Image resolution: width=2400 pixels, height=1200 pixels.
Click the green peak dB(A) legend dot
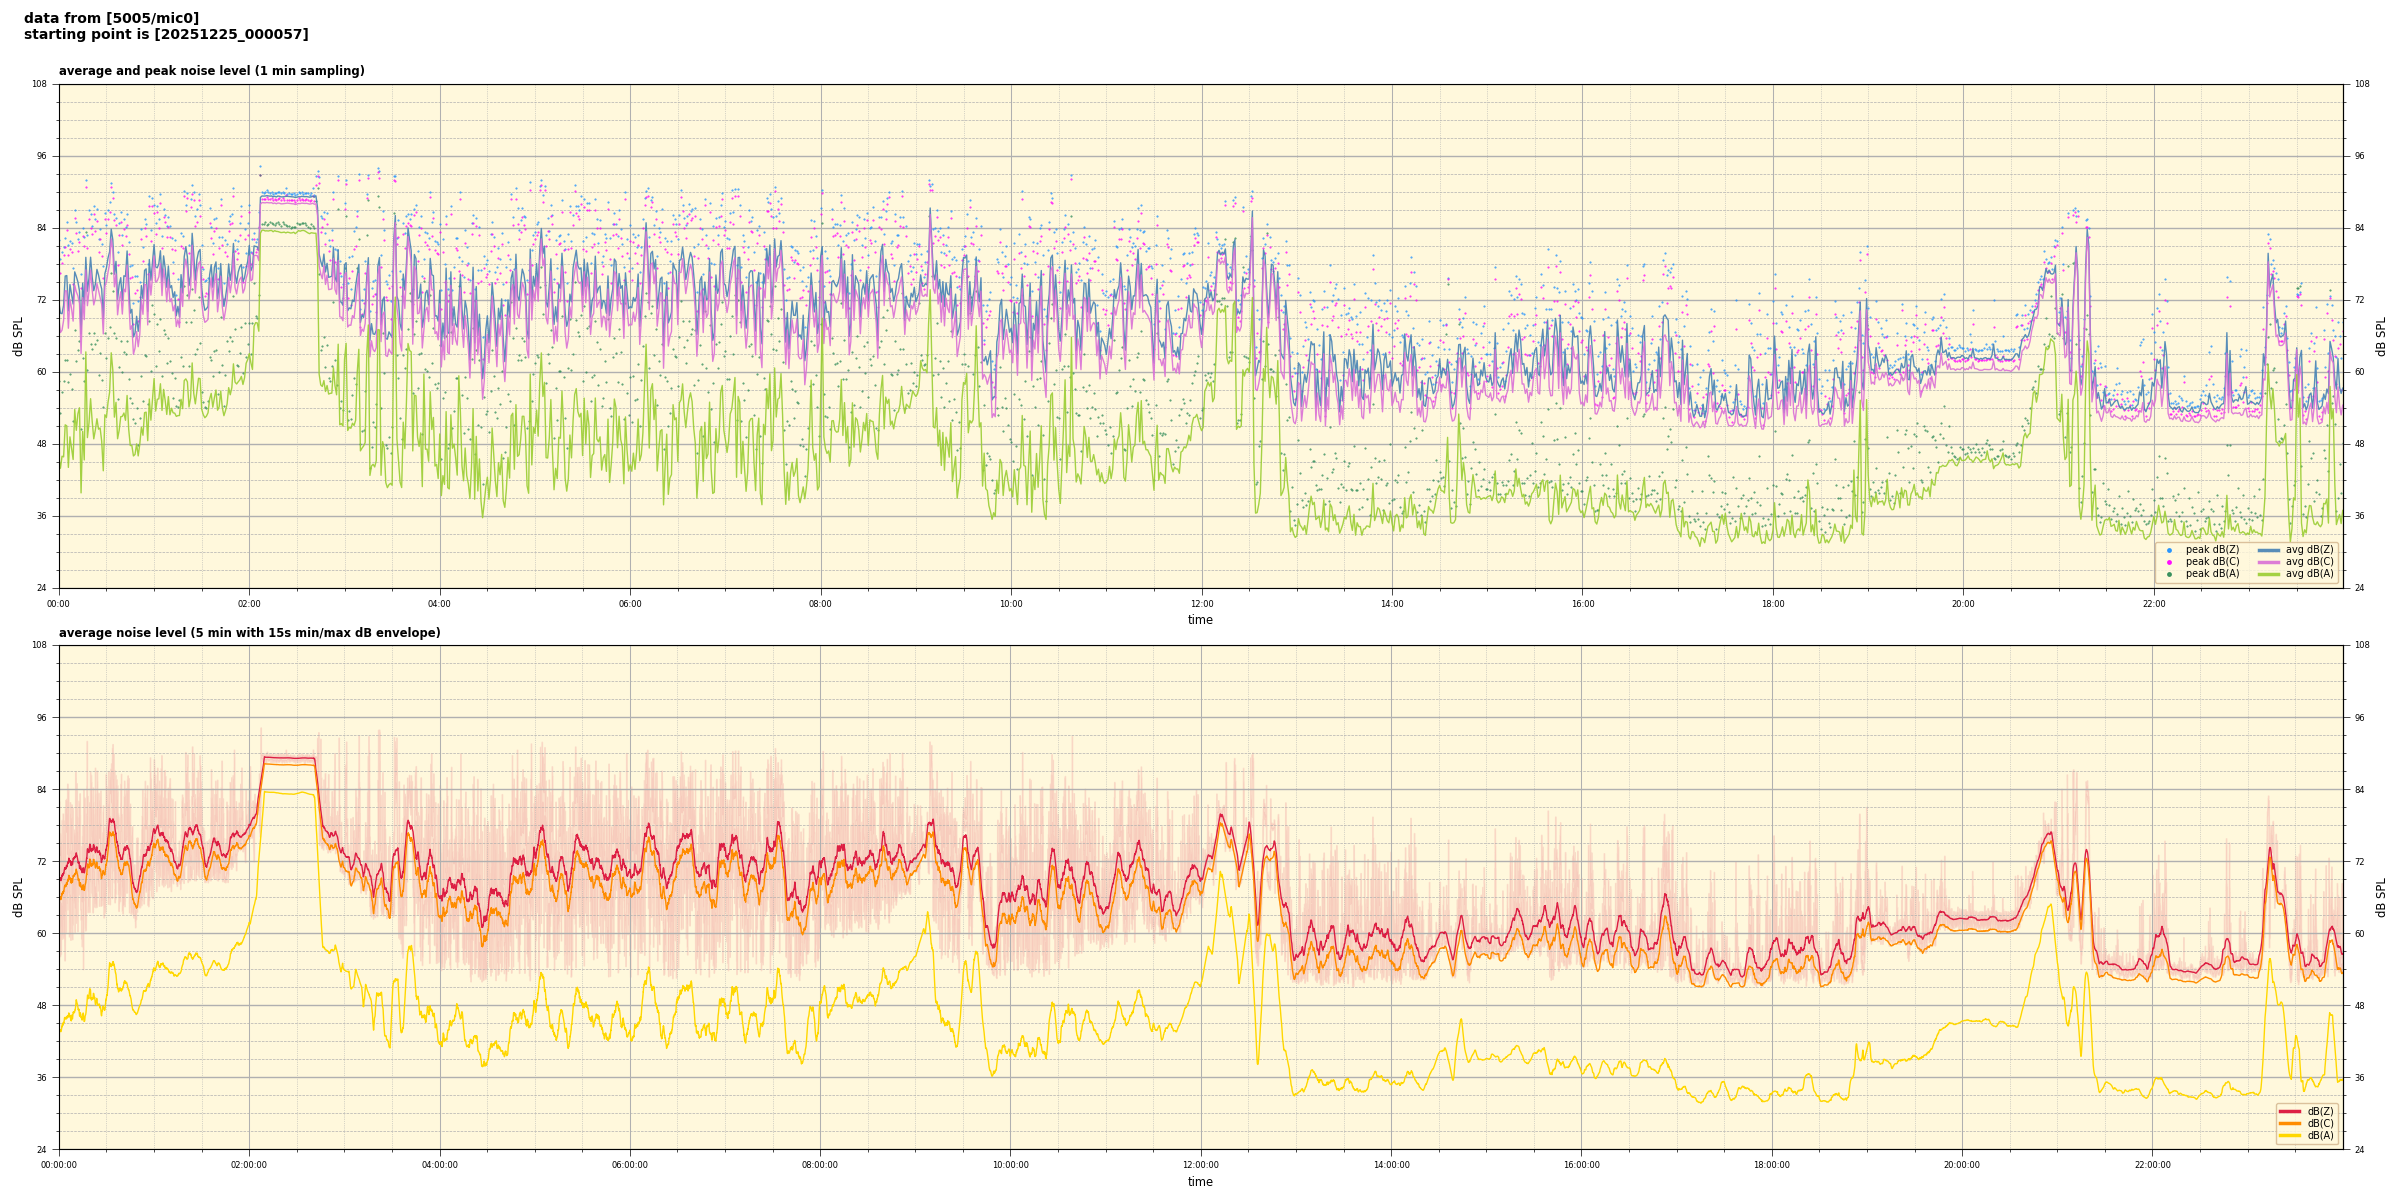tap(2169, 574)
